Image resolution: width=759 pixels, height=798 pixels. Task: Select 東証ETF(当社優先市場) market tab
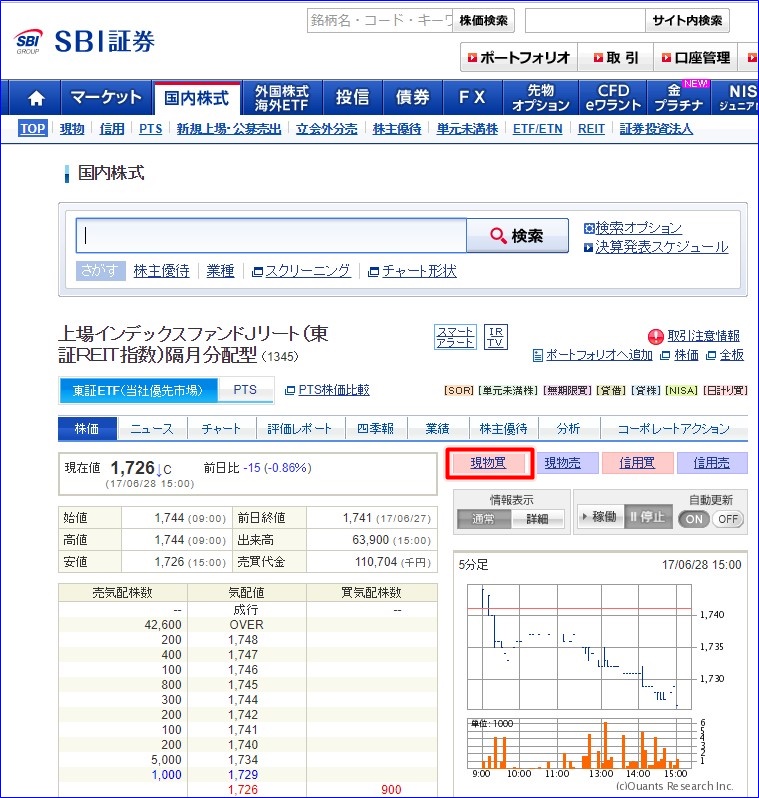(138, 390)
